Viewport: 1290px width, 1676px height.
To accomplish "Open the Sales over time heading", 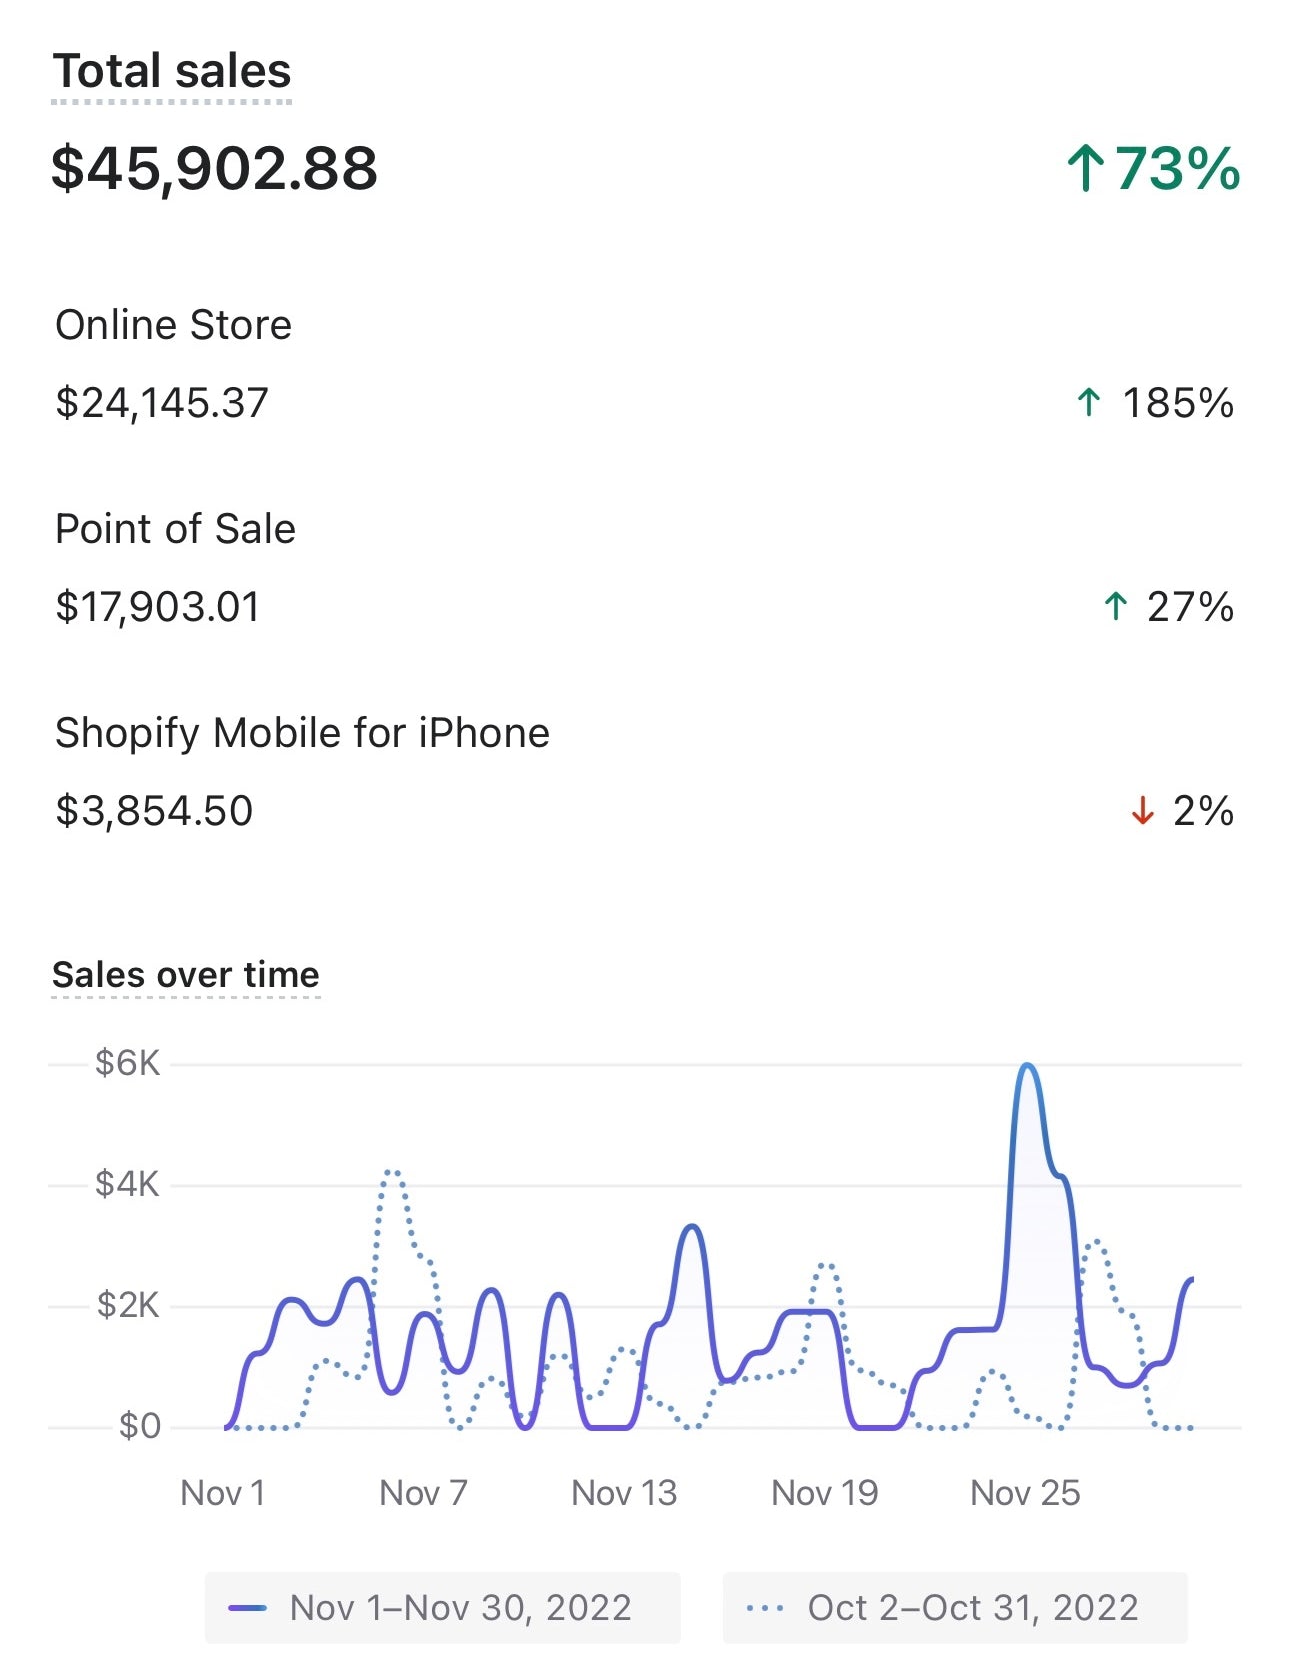I will 186,975.
